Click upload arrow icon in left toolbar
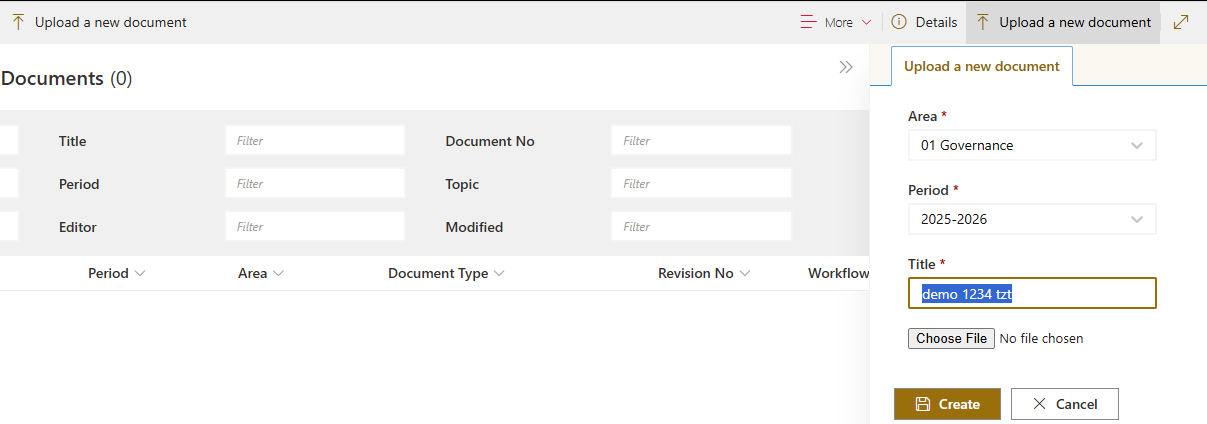 18,22
